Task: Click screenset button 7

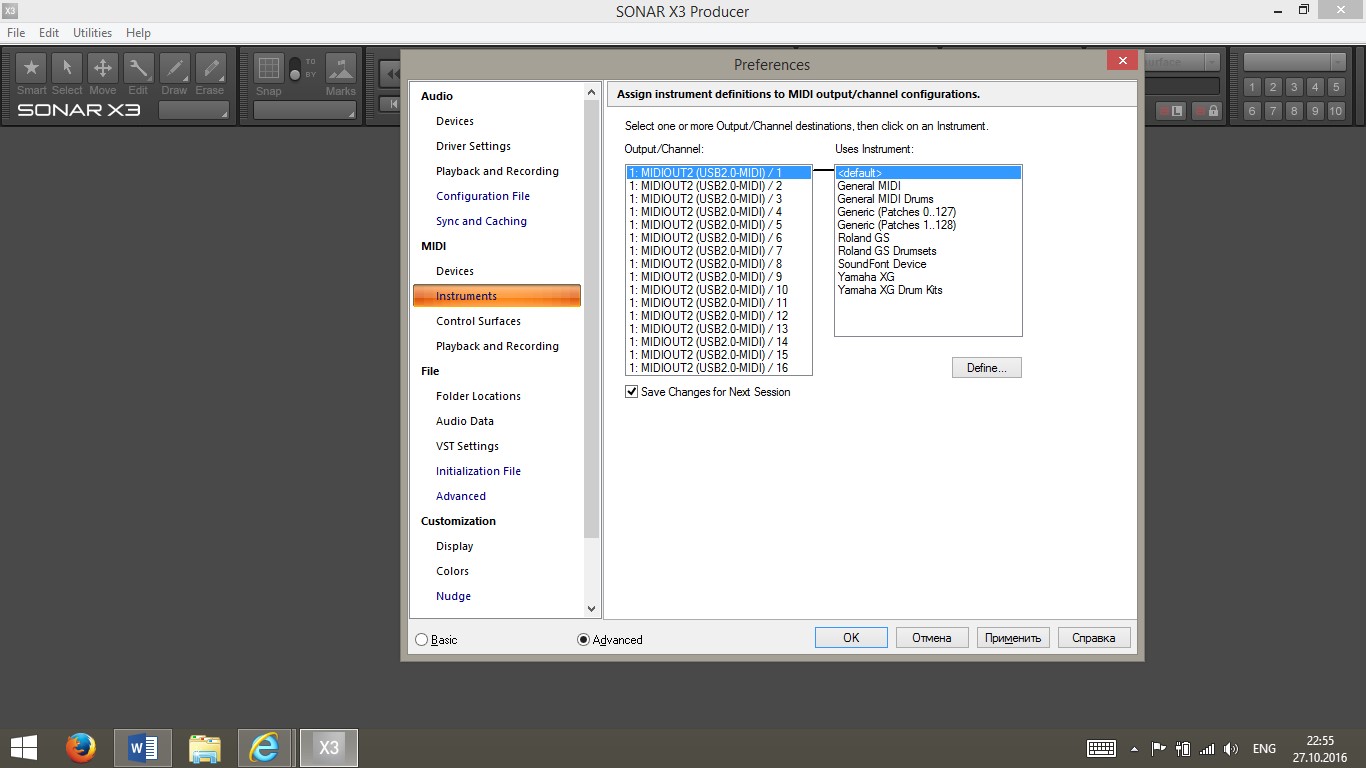Action: pyautogui.click(x=1273, y=111)
